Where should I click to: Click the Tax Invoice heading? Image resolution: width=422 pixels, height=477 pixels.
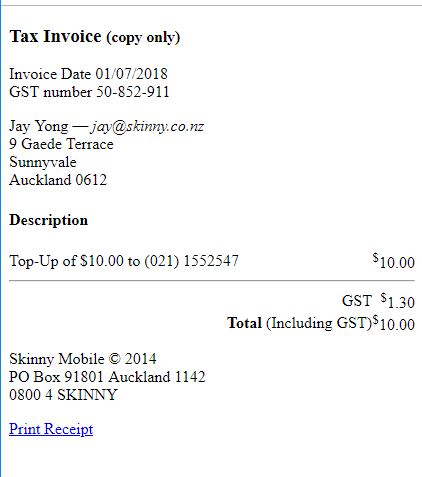tap(55, 36)
